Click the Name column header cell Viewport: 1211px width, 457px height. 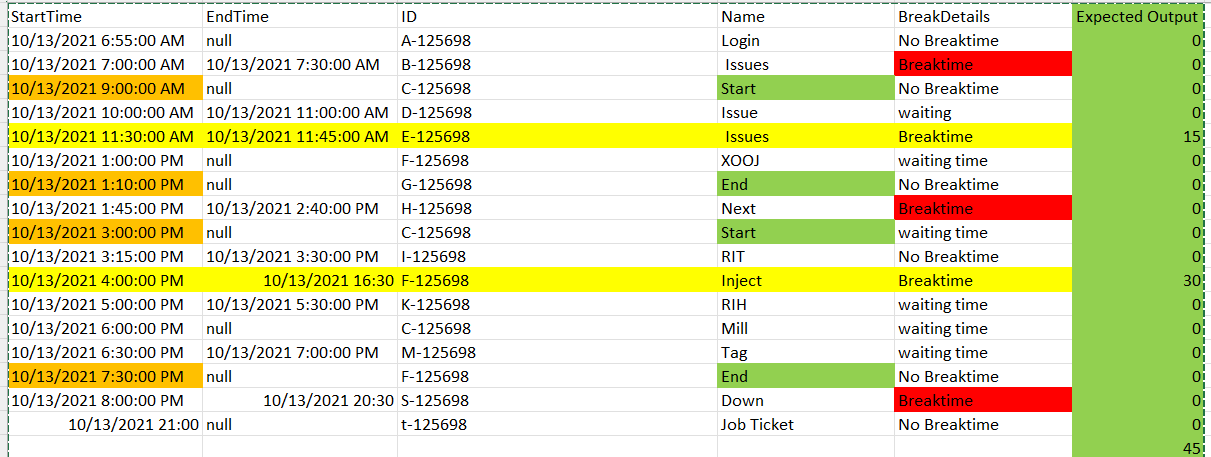(806, 17)
